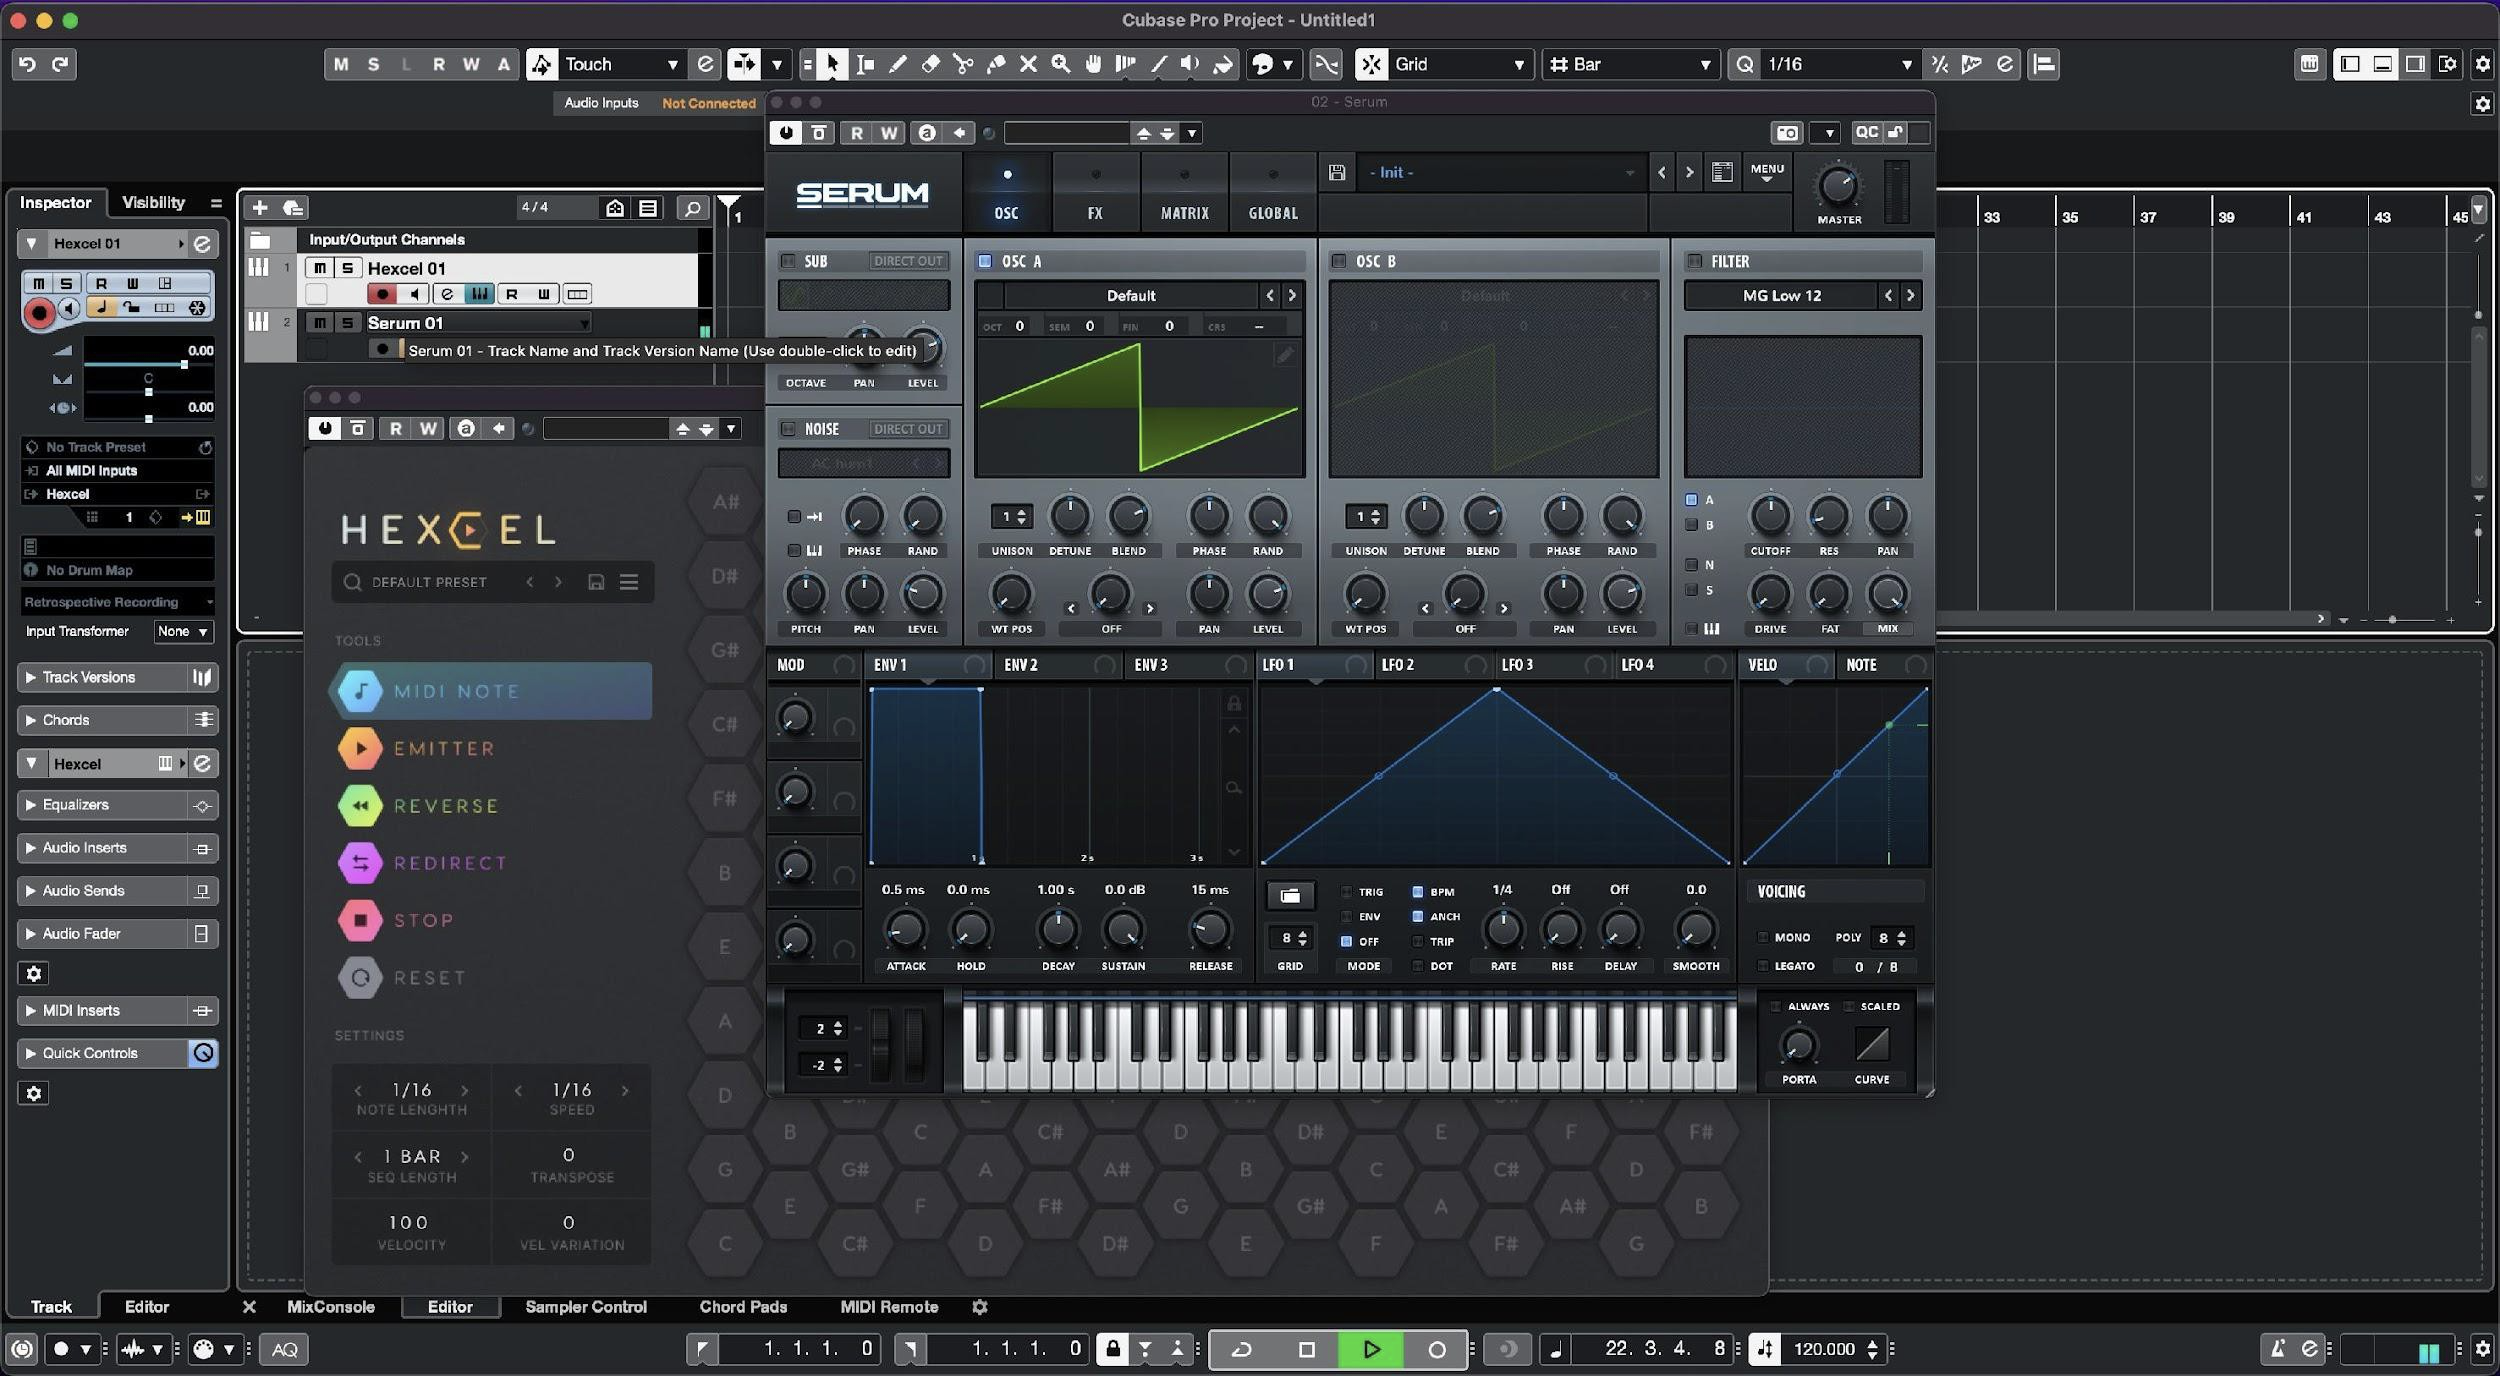The width and height of the screenshot is (2500, 1376).
Task: Click the transport Play button
Action: pyautogui.click(x=1371, y=1349)
